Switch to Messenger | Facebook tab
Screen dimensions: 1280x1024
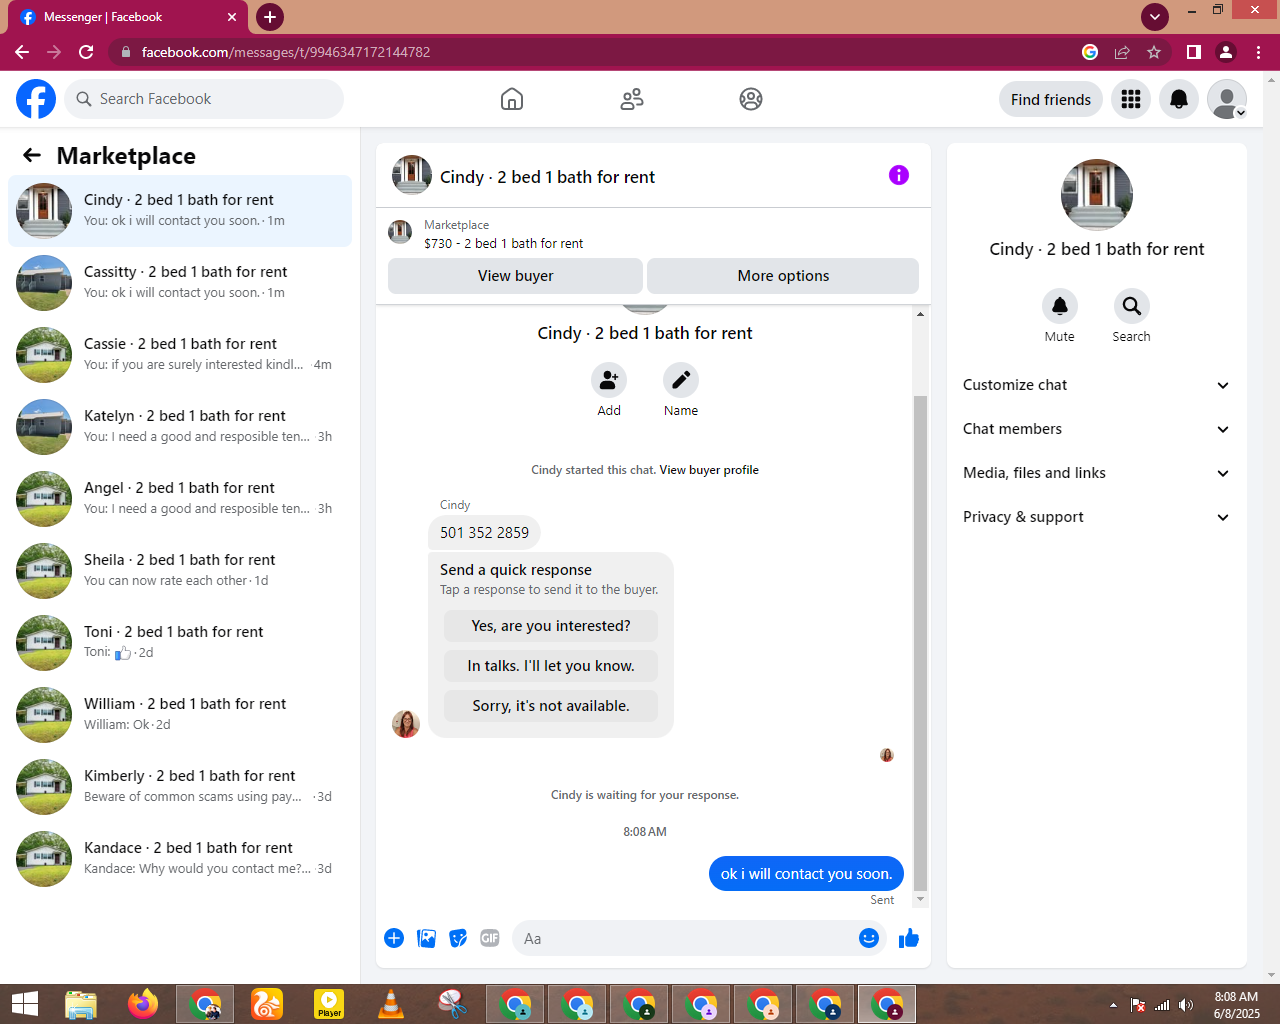point(128,17)
